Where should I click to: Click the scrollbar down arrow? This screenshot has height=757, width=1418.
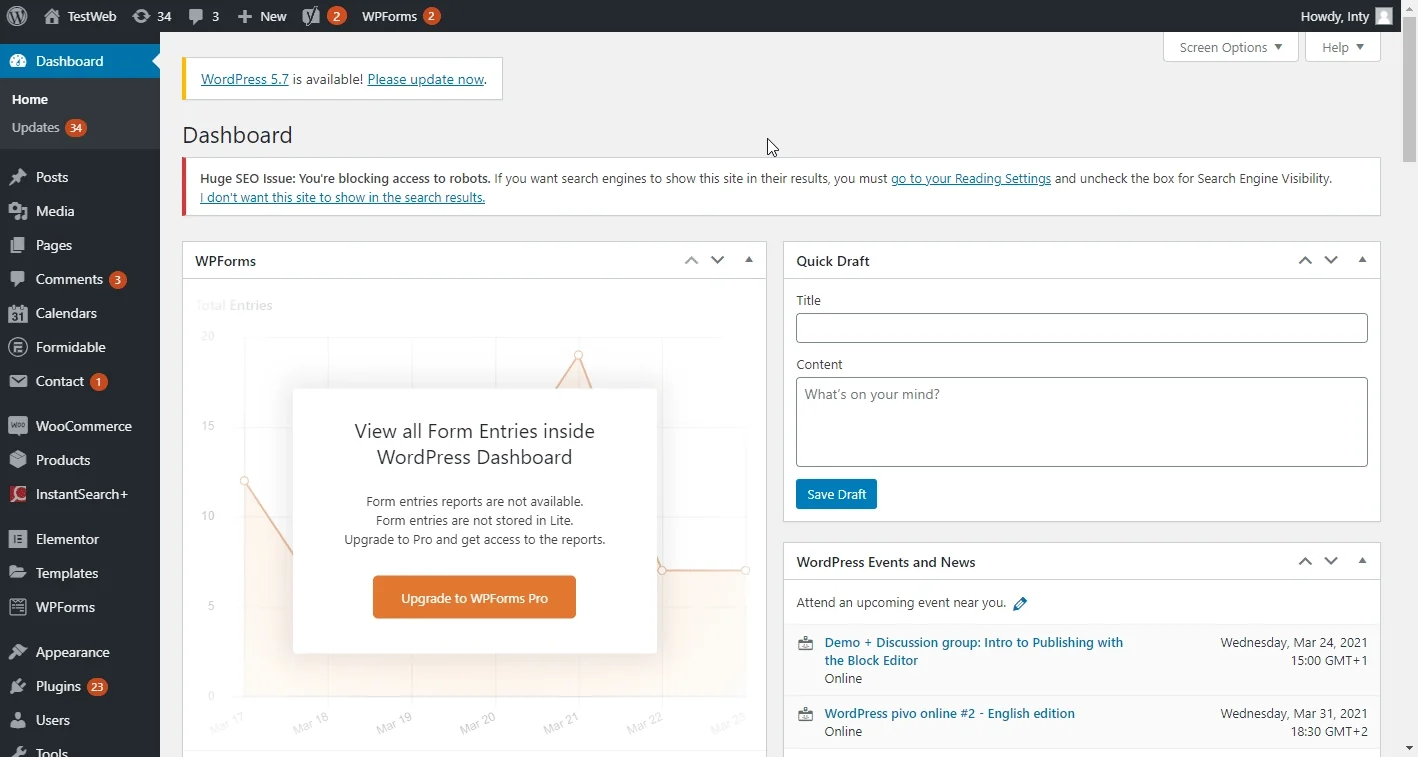[x=1410, y=748]
